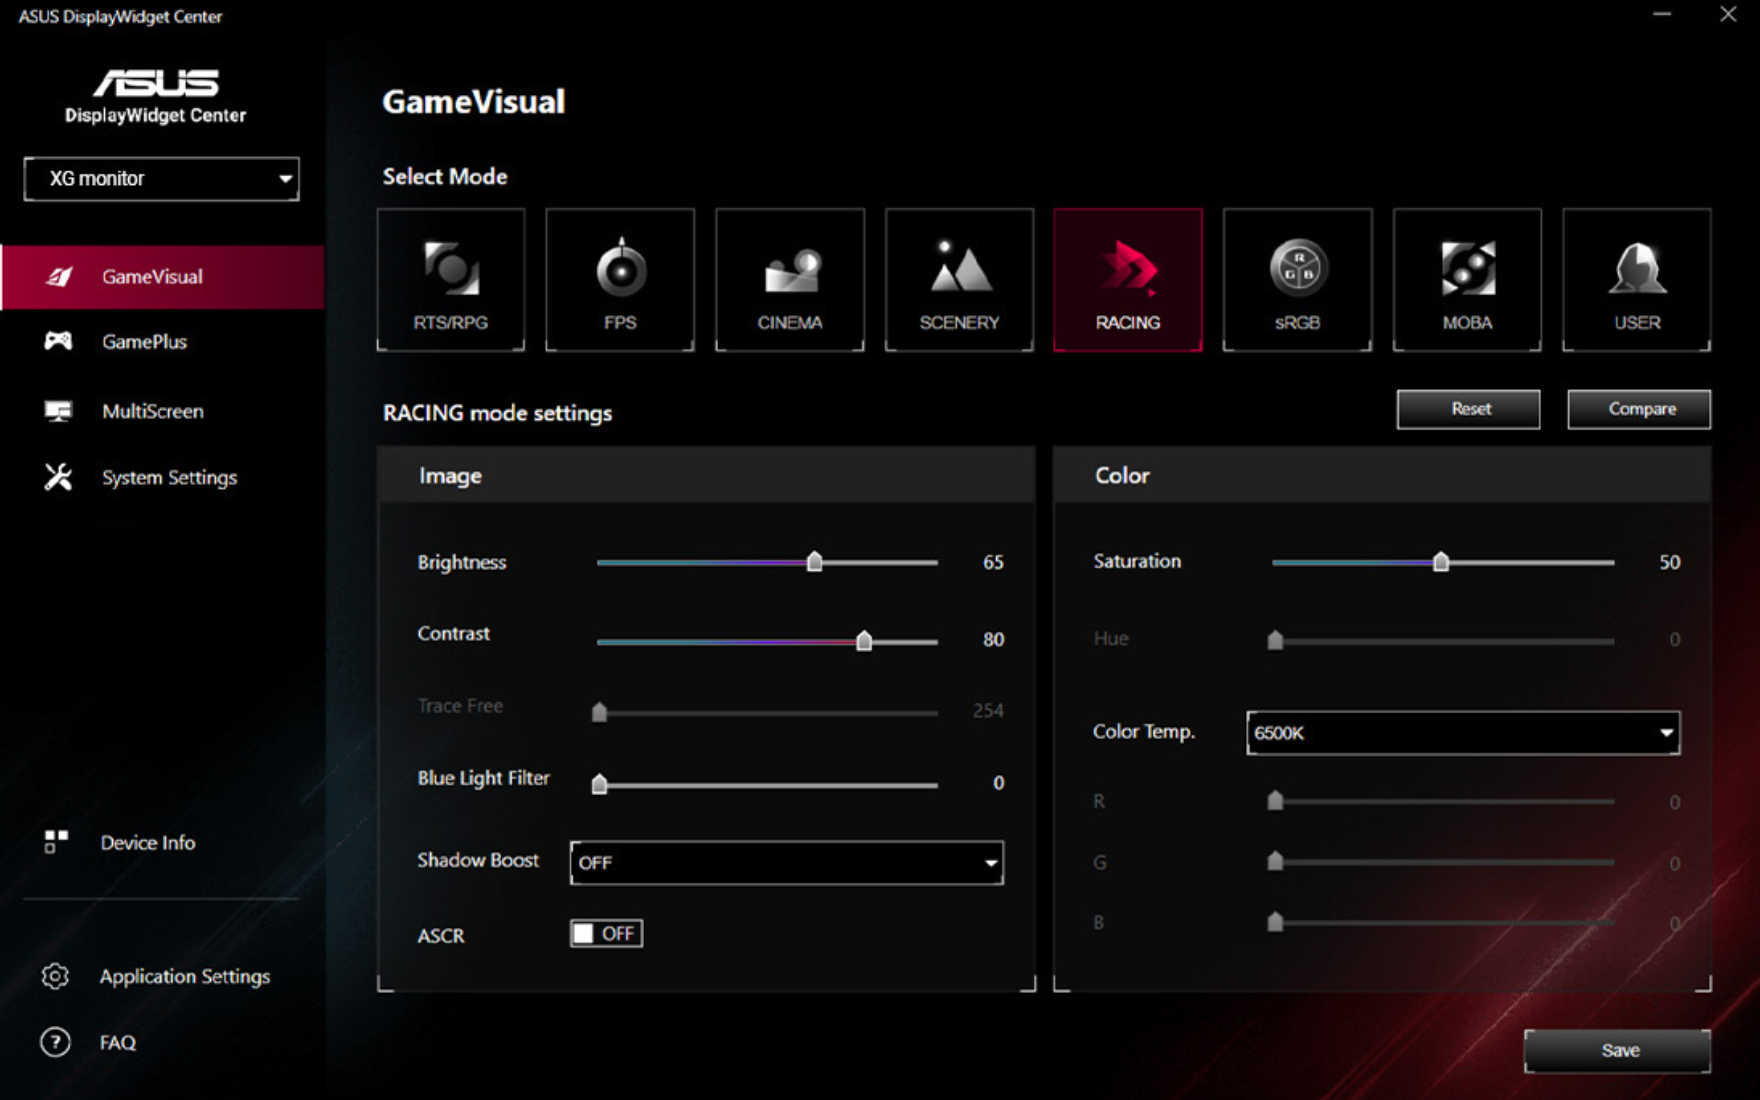Click the Compare button
Screen dimensions: 1760x1100
point(1639,409)
